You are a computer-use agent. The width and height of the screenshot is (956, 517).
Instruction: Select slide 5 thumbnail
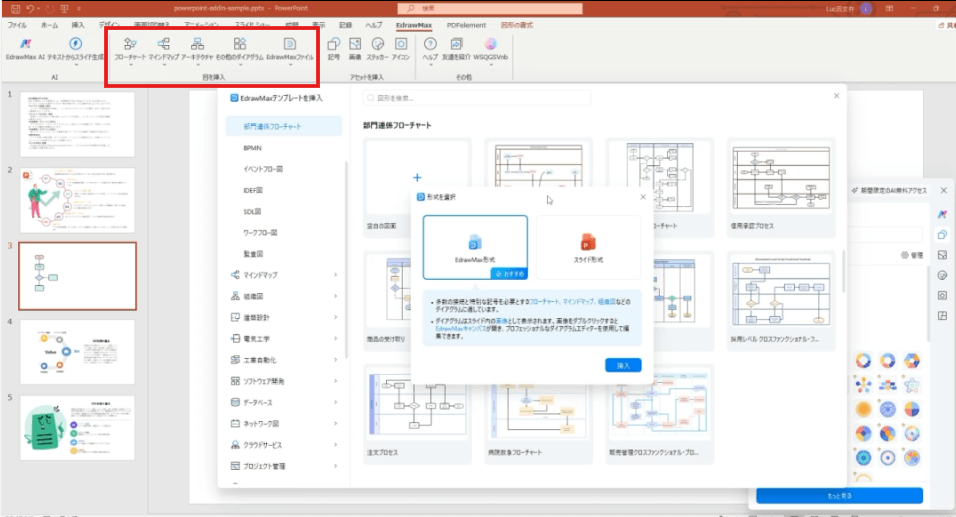(x=77, y=428)
